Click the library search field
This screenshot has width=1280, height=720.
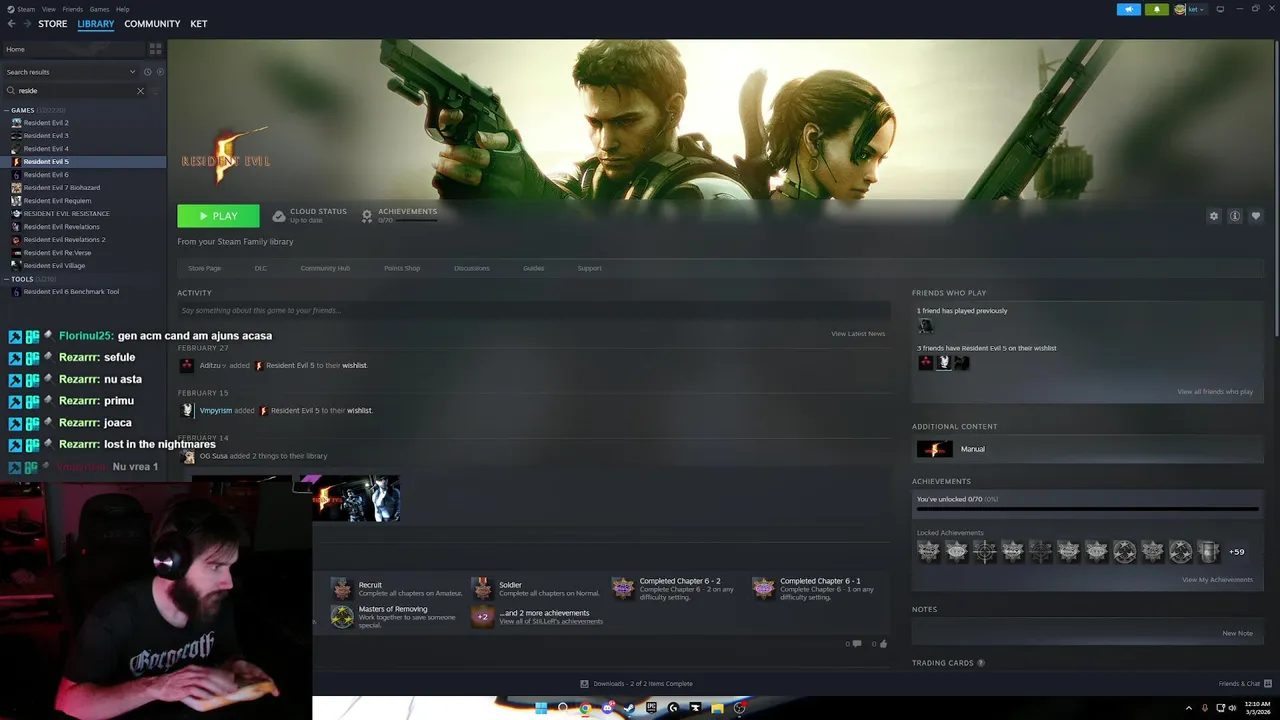click(x=75, y=91)
